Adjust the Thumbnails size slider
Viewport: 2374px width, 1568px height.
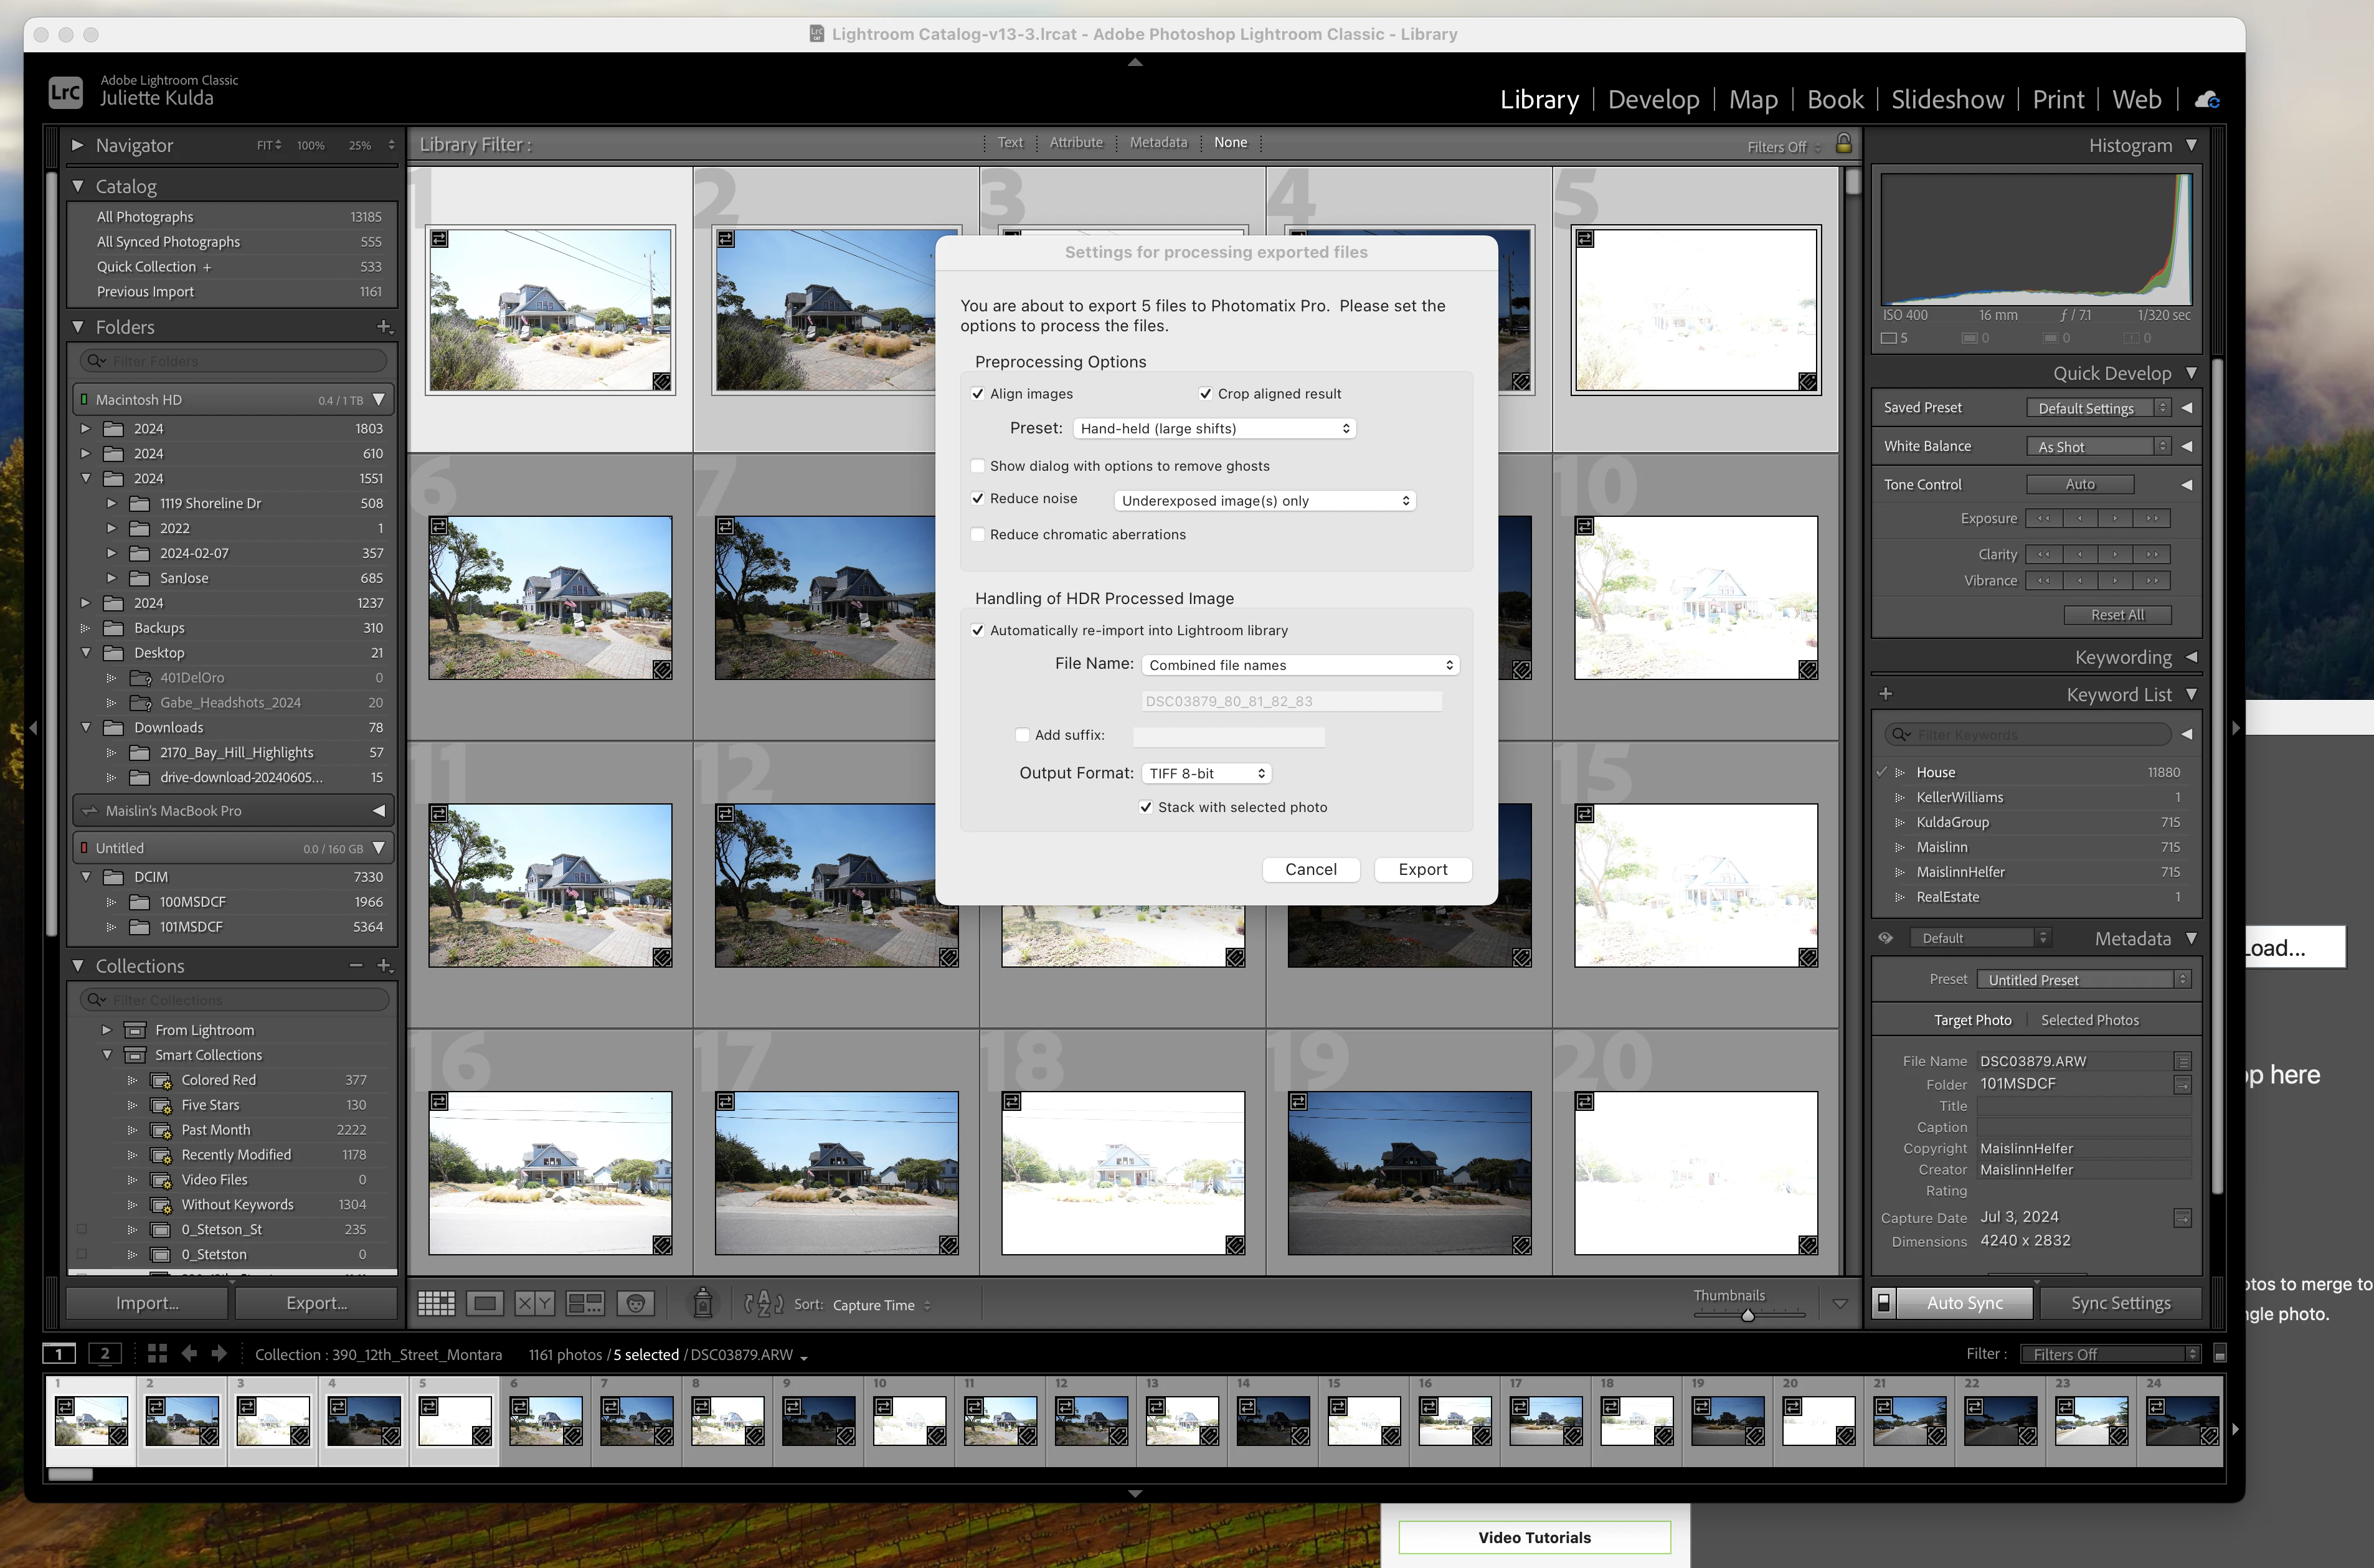click(1748, 1315)
